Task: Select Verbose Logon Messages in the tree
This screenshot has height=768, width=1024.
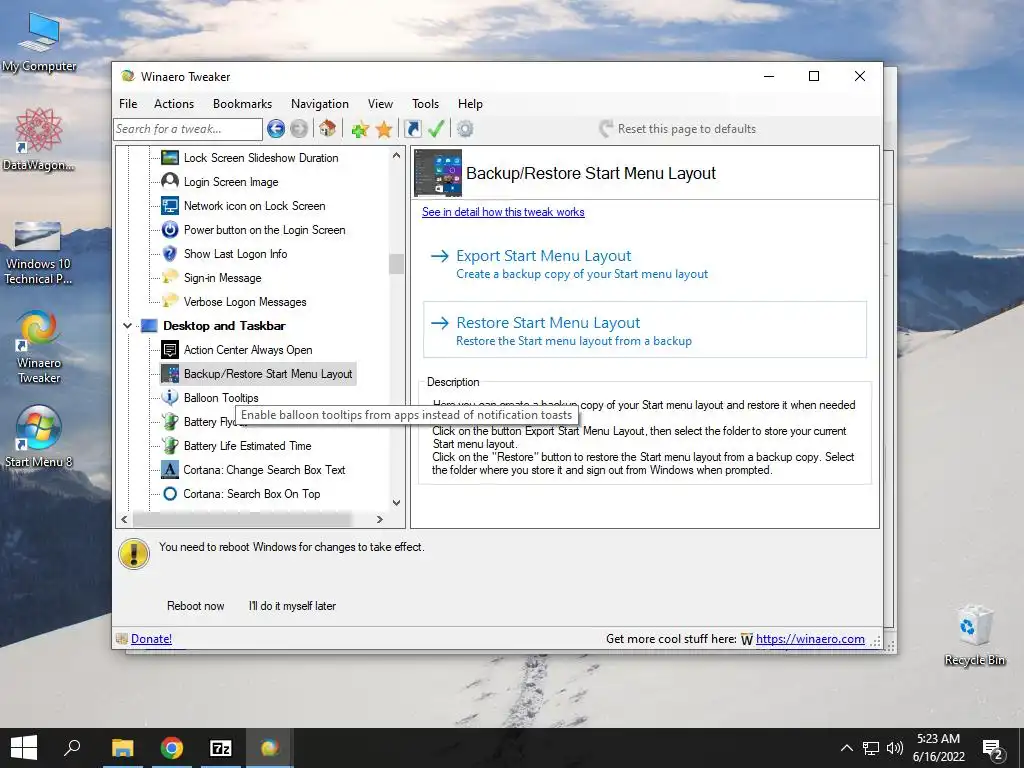Action: (x=245, y=302)
